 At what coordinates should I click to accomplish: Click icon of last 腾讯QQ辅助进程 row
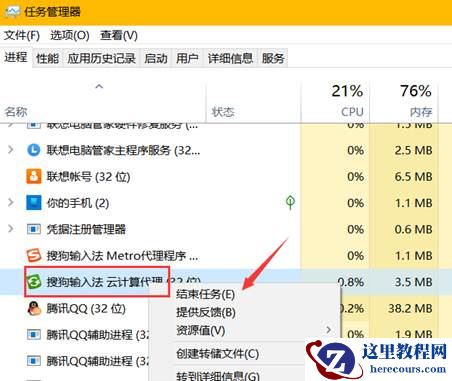tap(34, 361)
